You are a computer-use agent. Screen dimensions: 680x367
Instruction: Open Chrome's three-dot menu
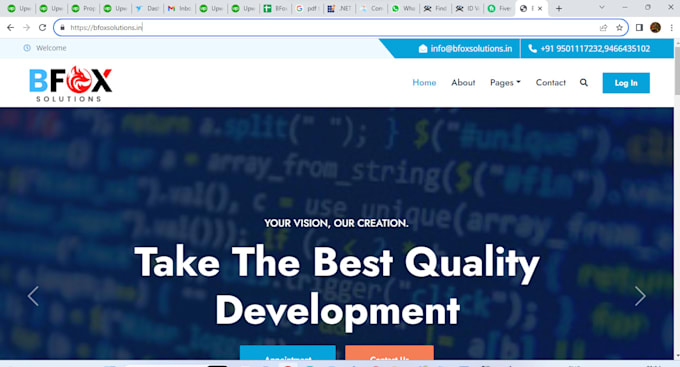pyautogui.click(x=671, y=27)
